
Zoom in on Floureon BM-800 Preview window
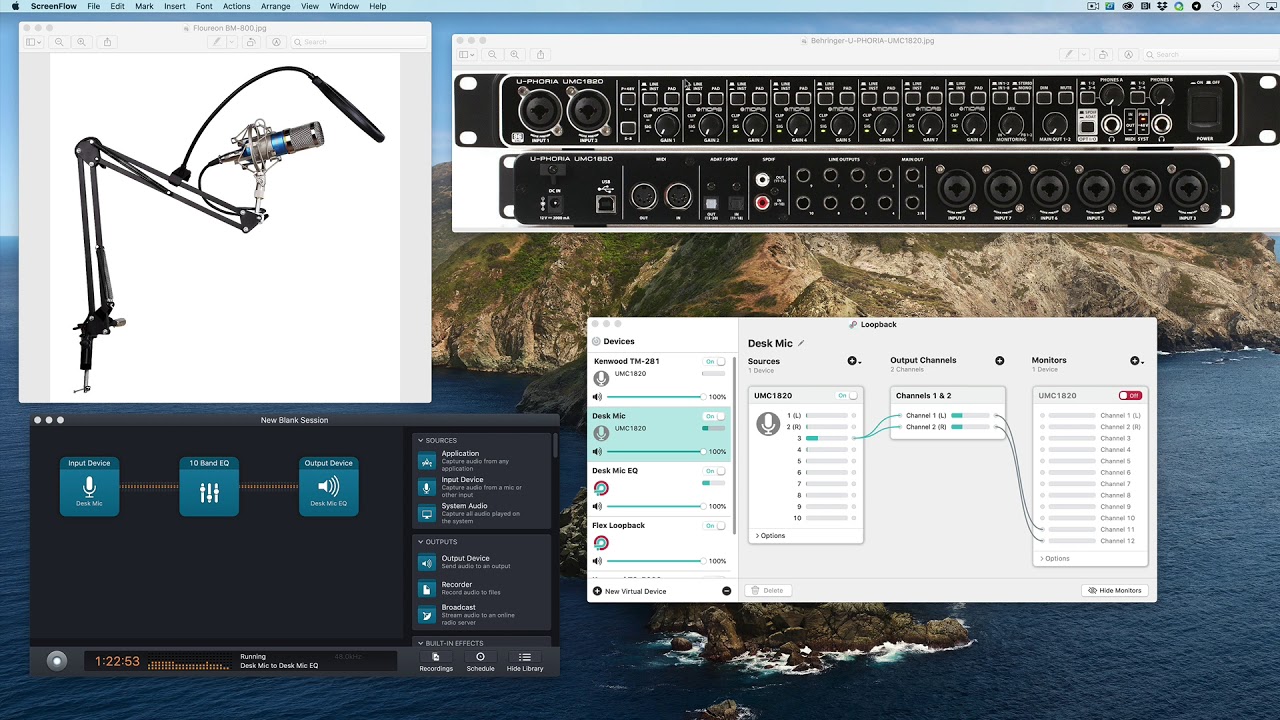(x=81, y=42)
